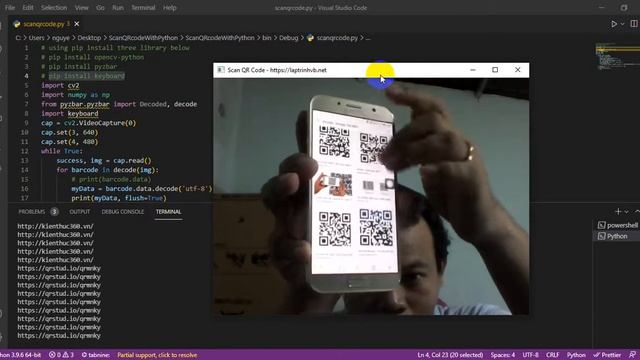Viewport: 640px width, 360px height.
Task: Click the Prettier status bar item
Action: pyautogui.click(x=607, y=355)
